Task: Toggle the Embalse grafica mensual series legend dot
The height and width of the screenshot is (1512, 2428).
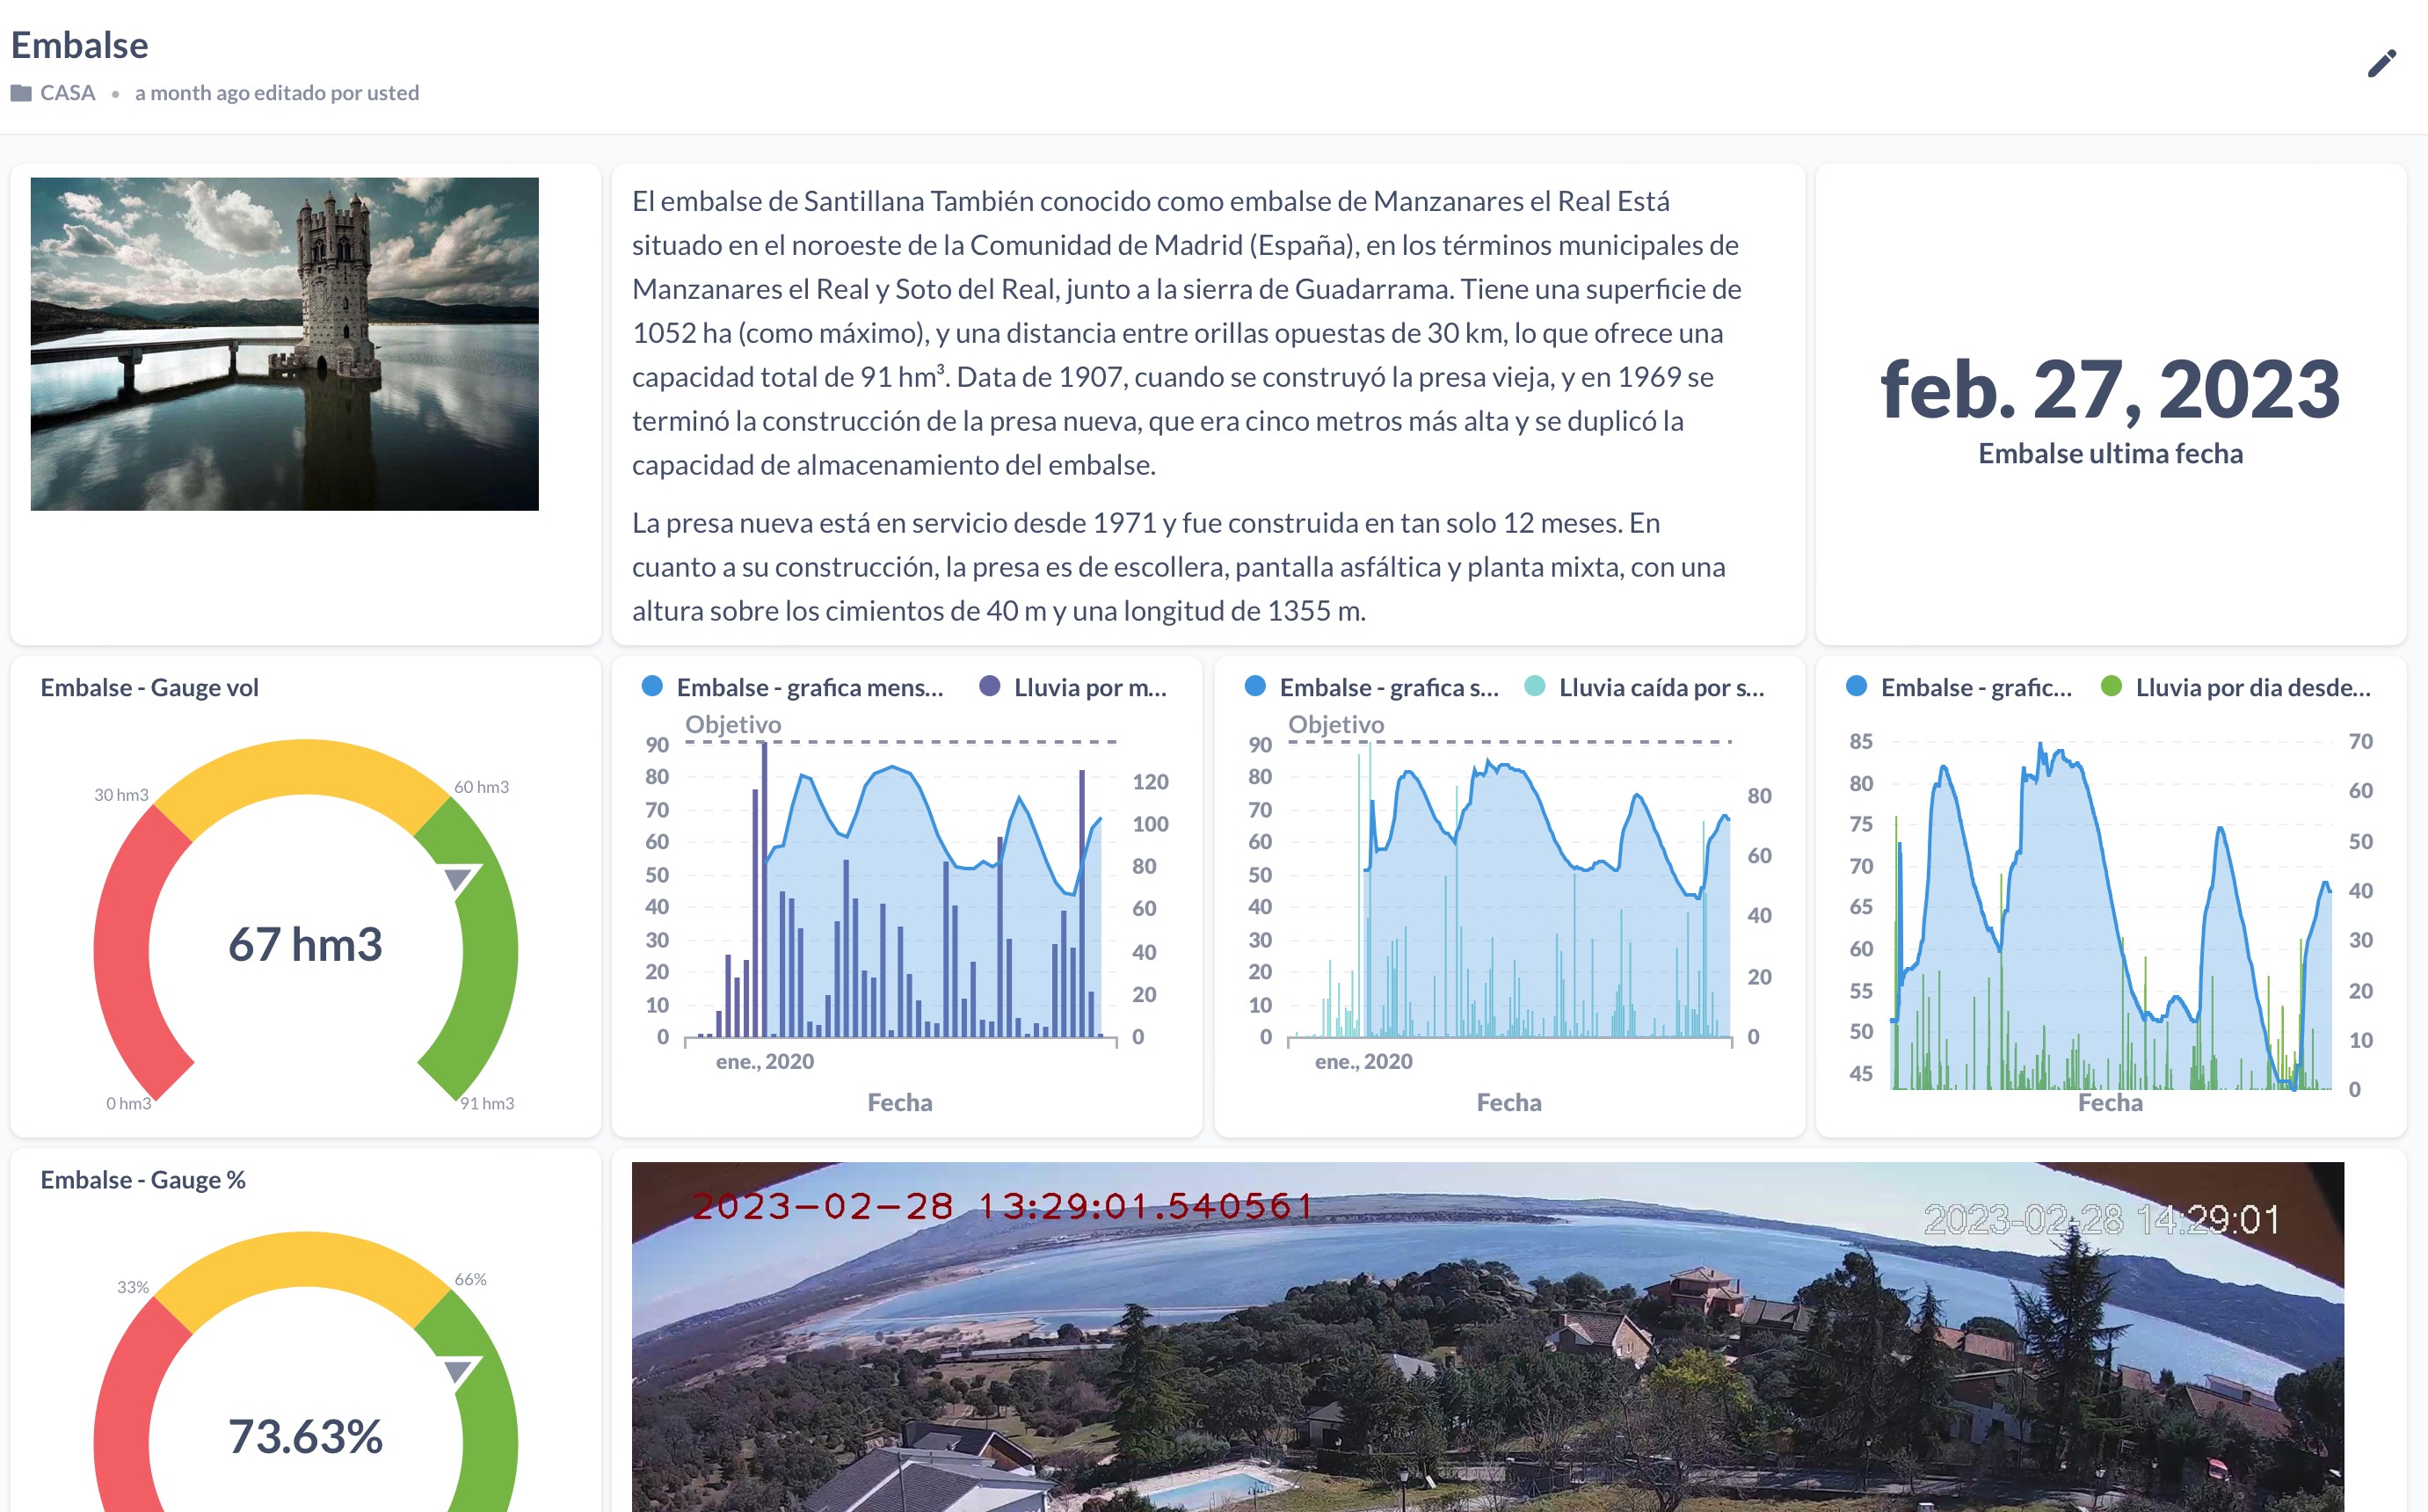Action: click(x=652, y=686)
